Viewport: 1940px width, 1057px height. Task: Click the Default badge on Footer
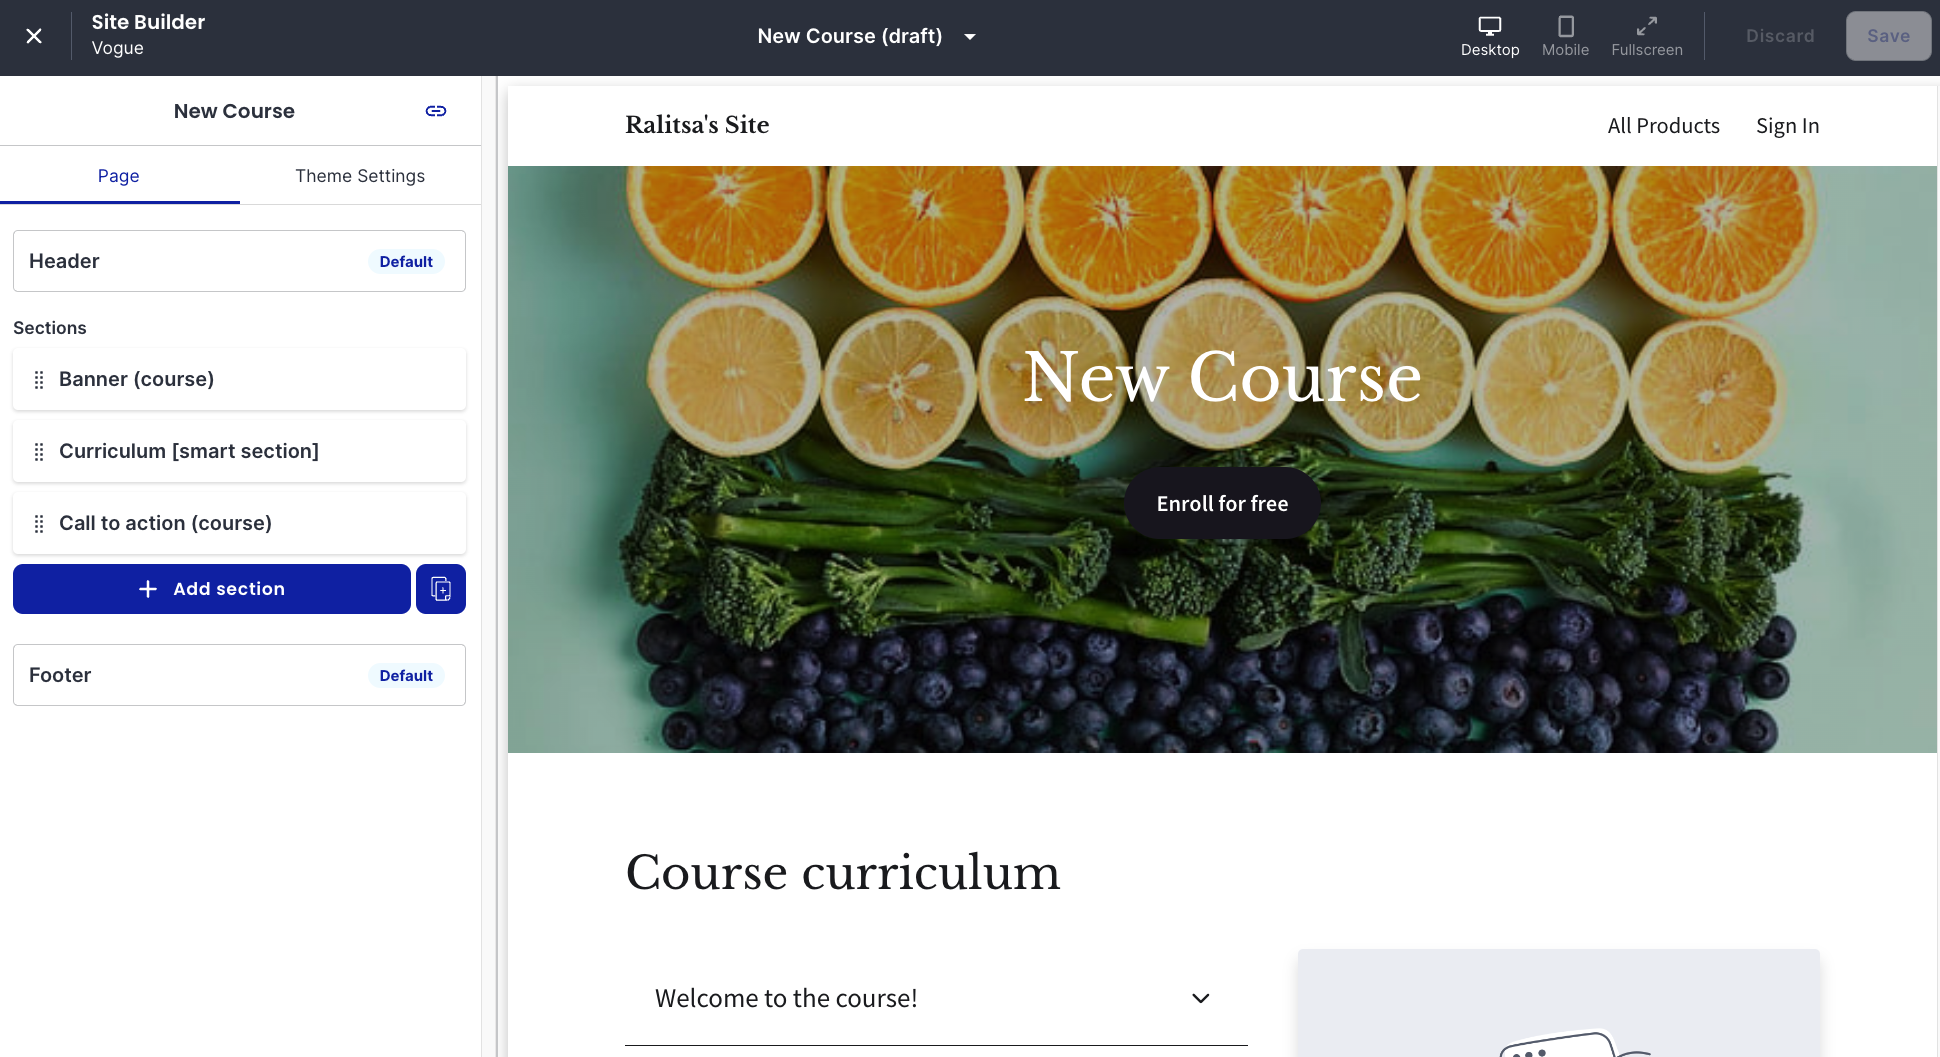coord(406,675)
